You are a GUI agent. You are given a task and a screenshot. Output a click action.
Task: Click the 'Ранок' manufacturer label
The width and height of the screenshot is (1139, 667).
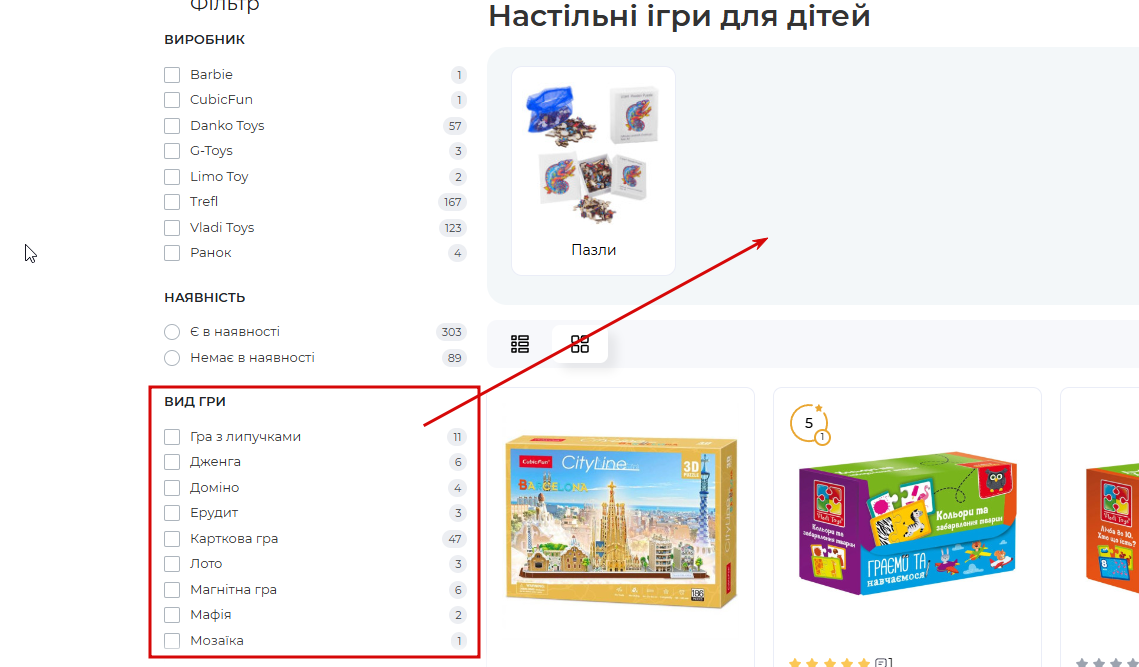coord(211,253)
